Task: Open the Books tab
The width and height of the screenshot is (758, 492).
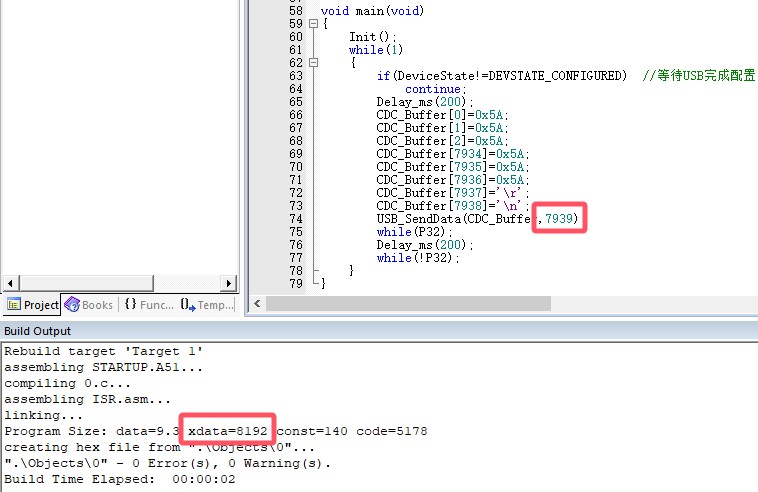Action: click(x=89, y=305)
